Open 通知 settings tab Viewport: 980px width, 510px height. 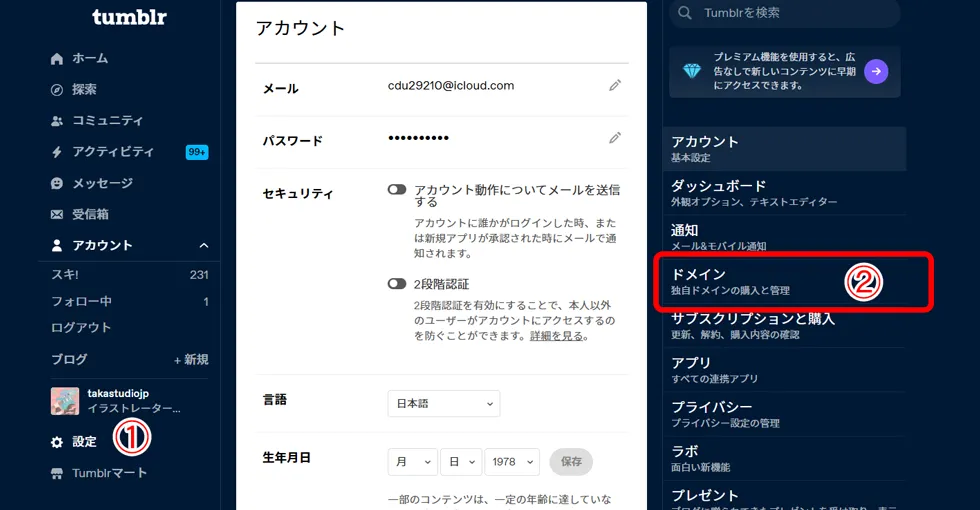point(785,238)
